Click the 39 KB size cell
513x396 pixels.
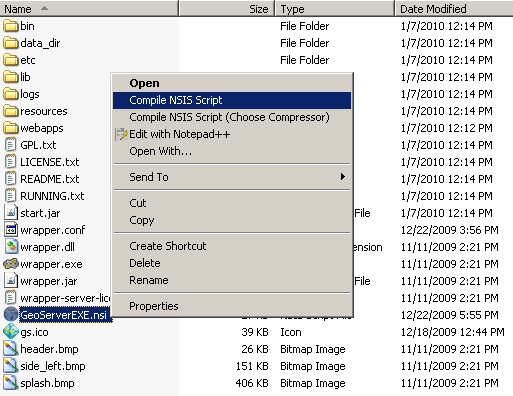255,332
